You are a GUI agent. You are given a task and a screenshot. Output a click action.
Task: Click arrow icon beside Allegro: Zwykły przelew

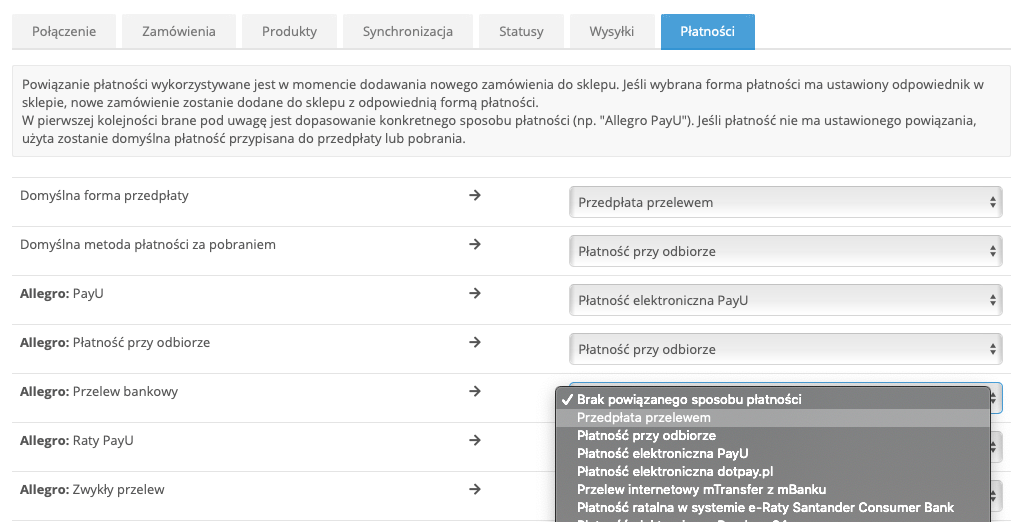point(475,489)
